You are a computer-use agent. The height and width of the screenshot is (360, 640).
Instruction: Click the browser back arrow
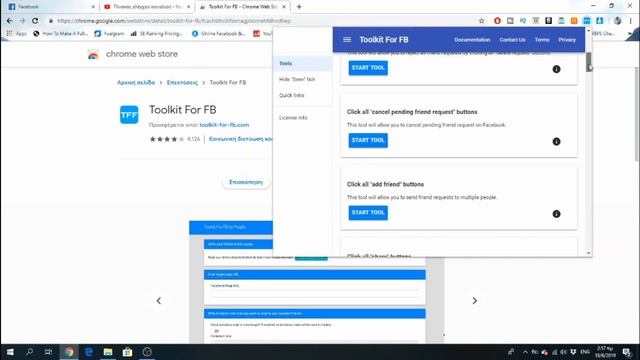point(9,21)
